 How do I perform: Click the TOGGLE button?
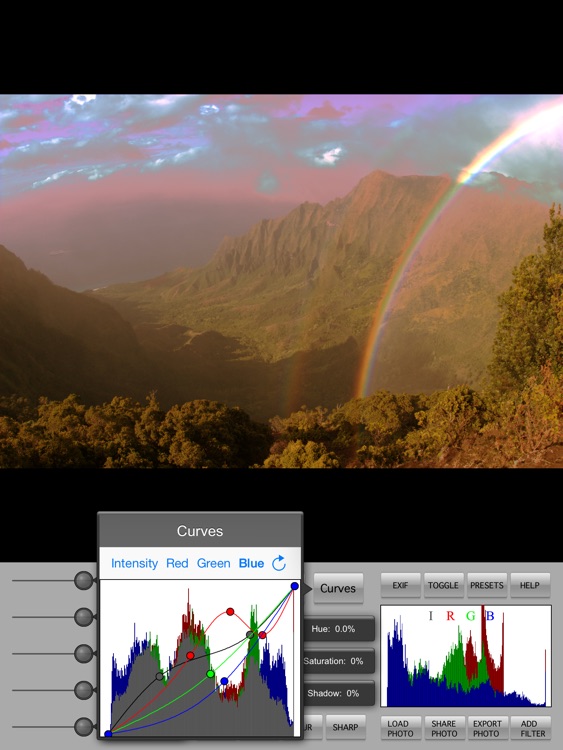tap(443, 585)
